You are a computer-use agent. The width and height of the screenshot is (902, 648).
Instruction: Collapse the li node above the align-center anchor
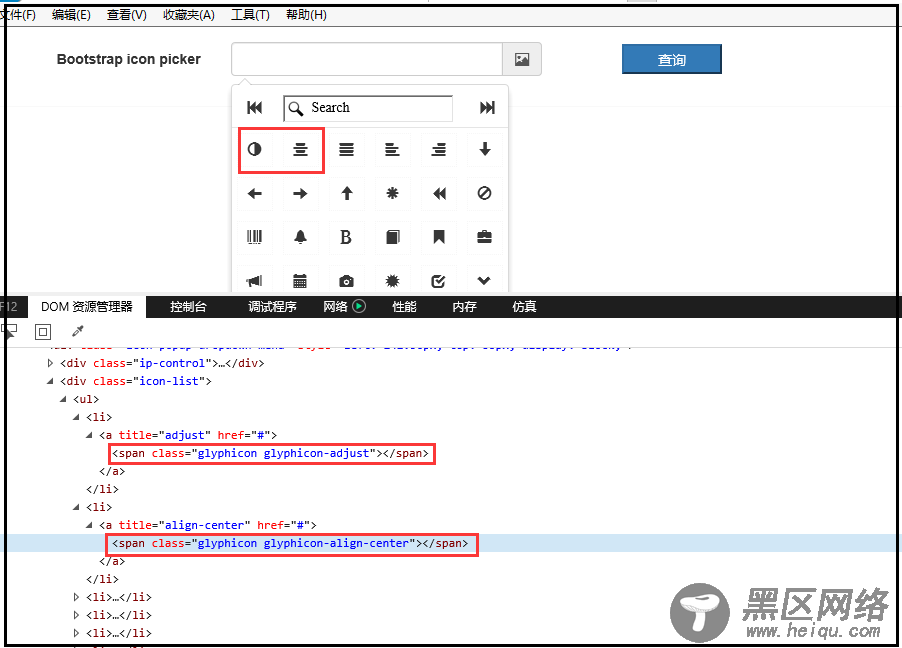coord(76,507)
